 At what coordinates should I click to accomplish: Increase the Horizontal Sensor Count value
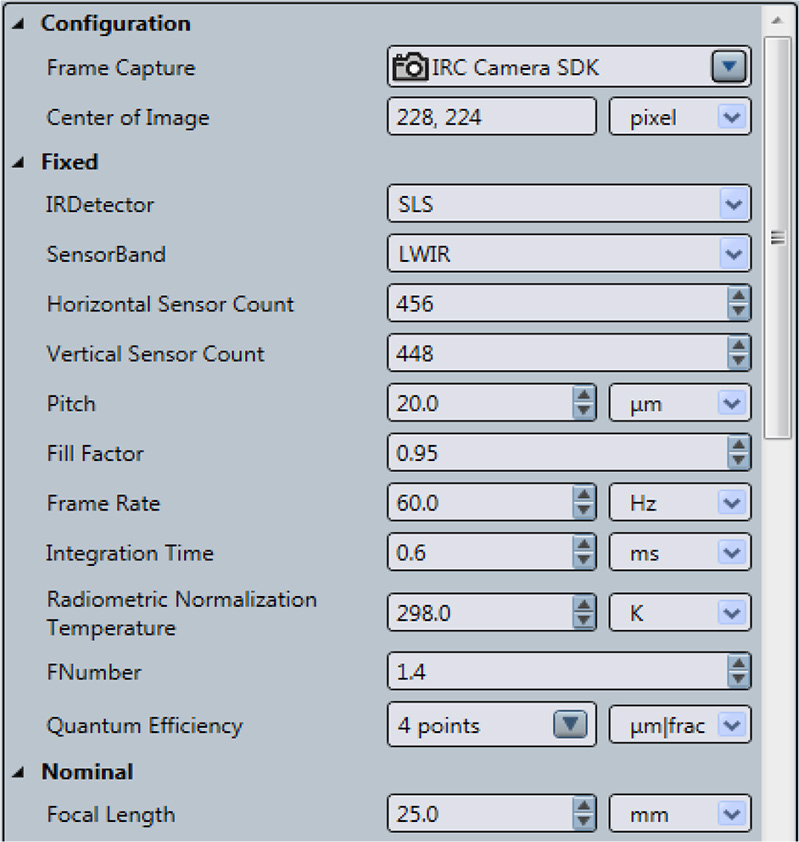pos(738,297)
